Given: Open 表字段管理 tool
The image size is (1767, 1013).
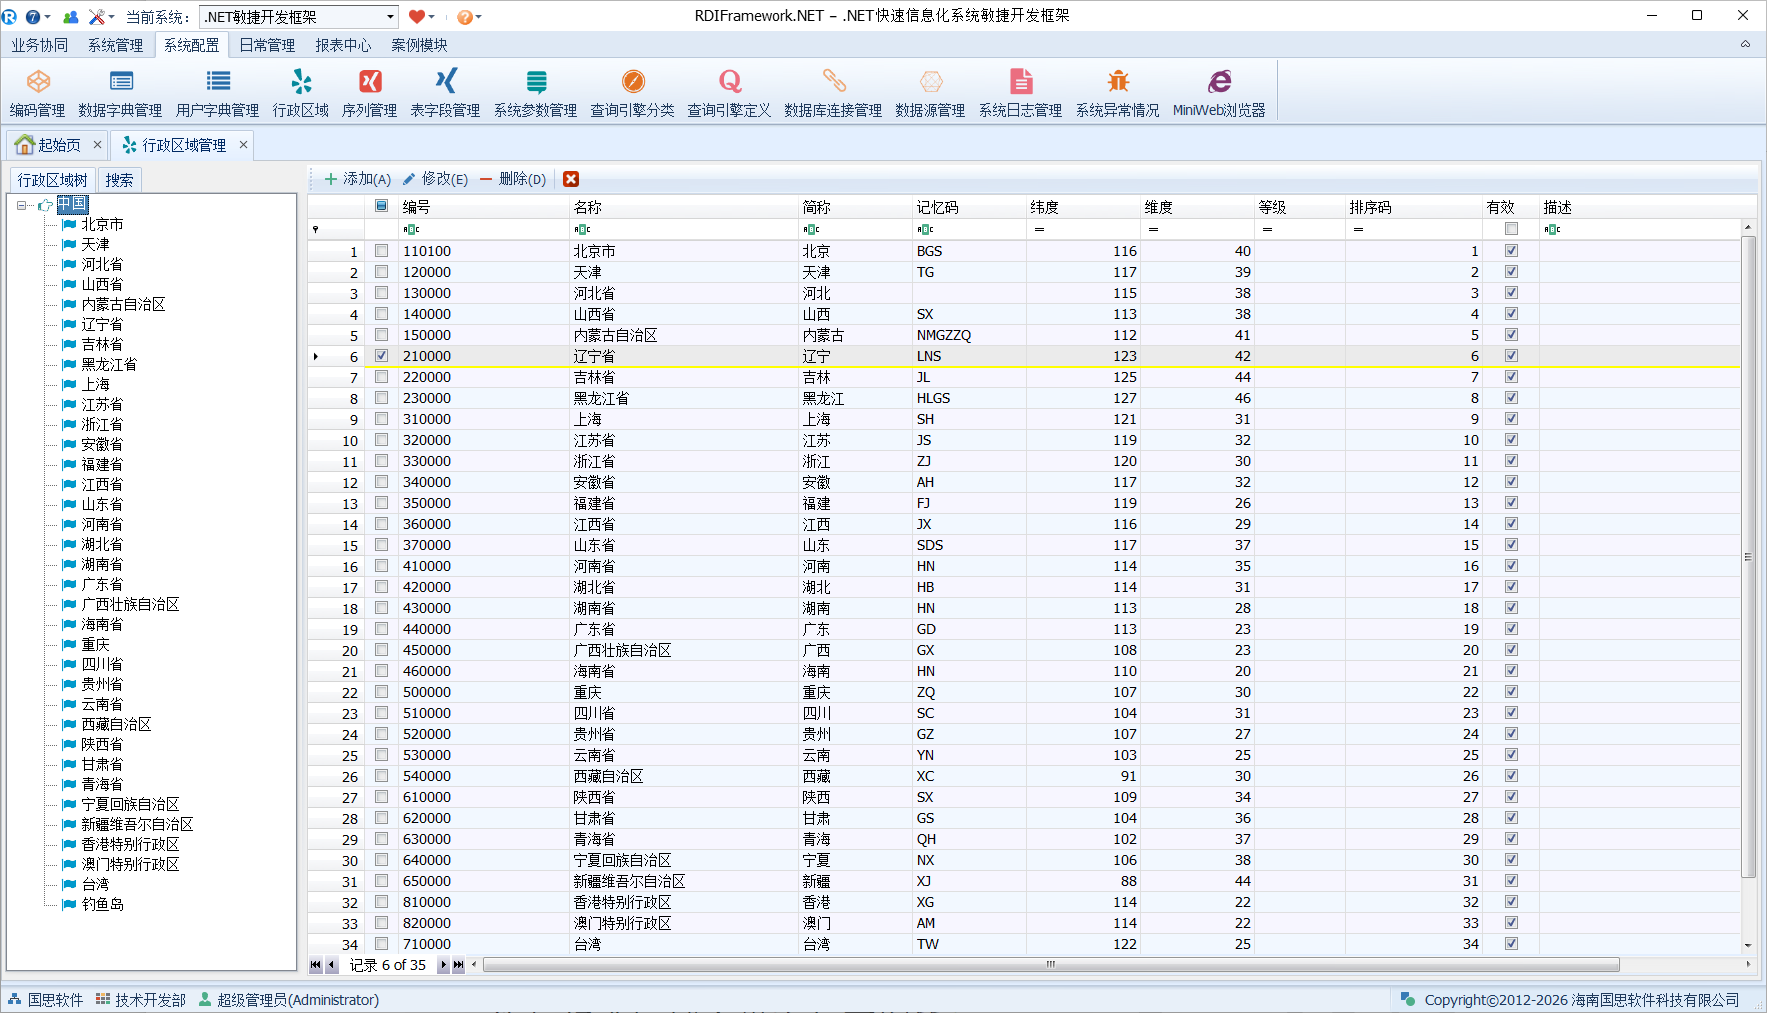Looking at the screenshot, I should pos(445,92).
